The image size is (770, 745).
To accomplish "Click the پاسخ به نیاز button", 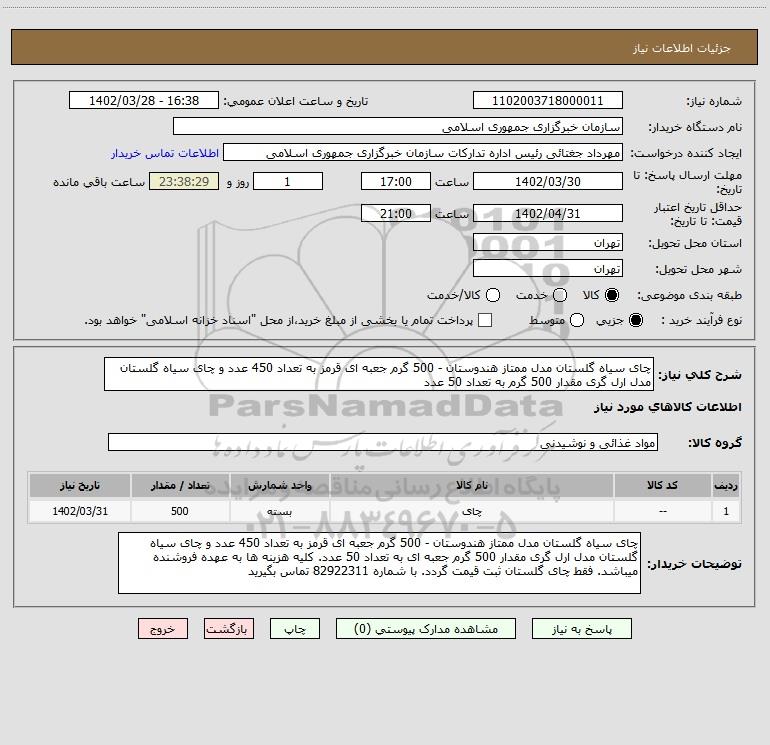I will coord(581,629).
